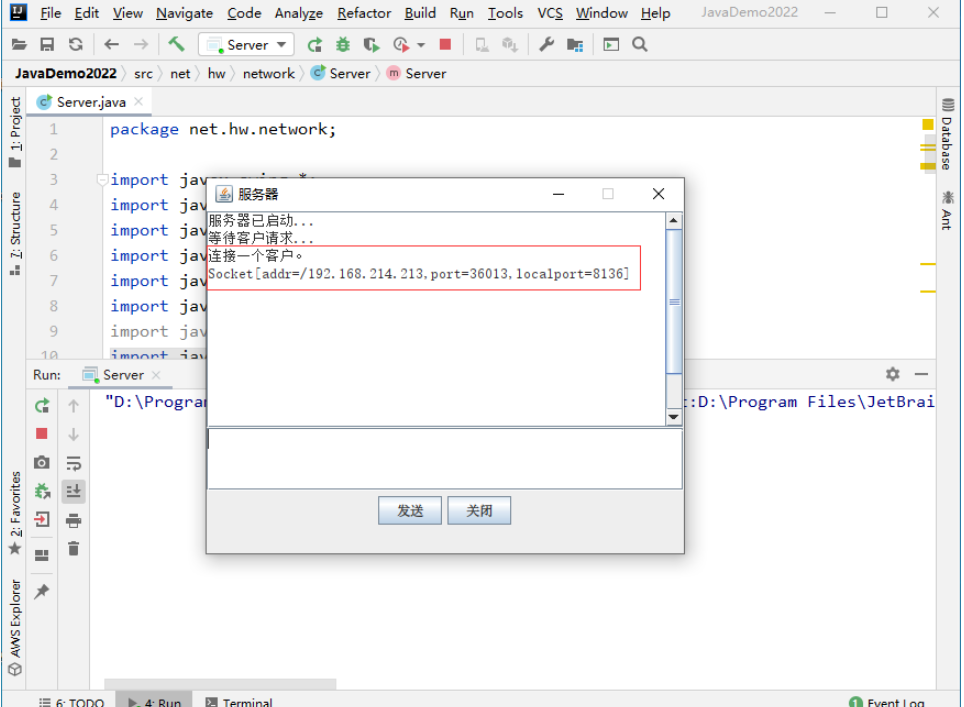Click yellow warning indicator atop editor

click(928, 124)
